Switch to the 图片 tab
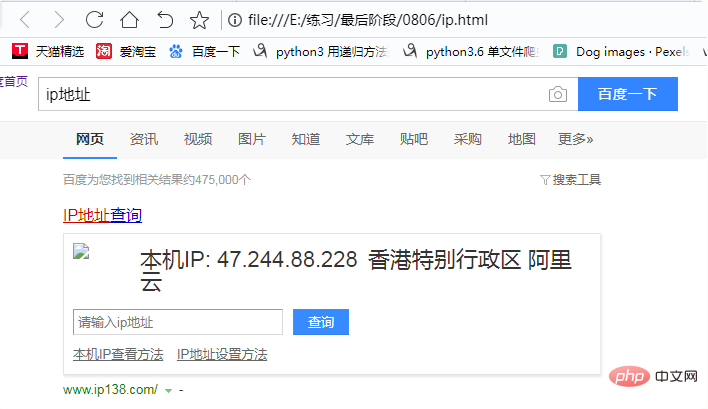The image size is (708, 409). point(252,139)
